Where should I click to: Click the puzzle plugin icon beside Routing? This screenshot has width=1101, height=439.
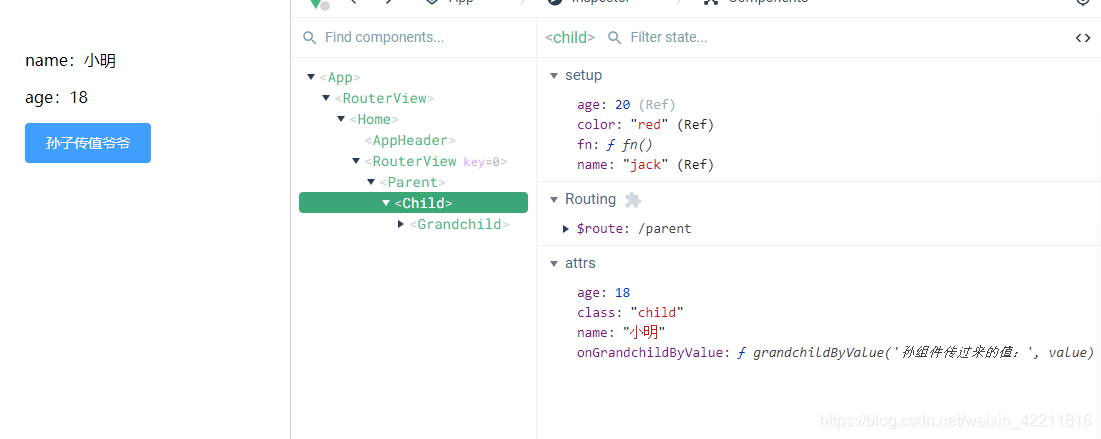pos(633,199)
